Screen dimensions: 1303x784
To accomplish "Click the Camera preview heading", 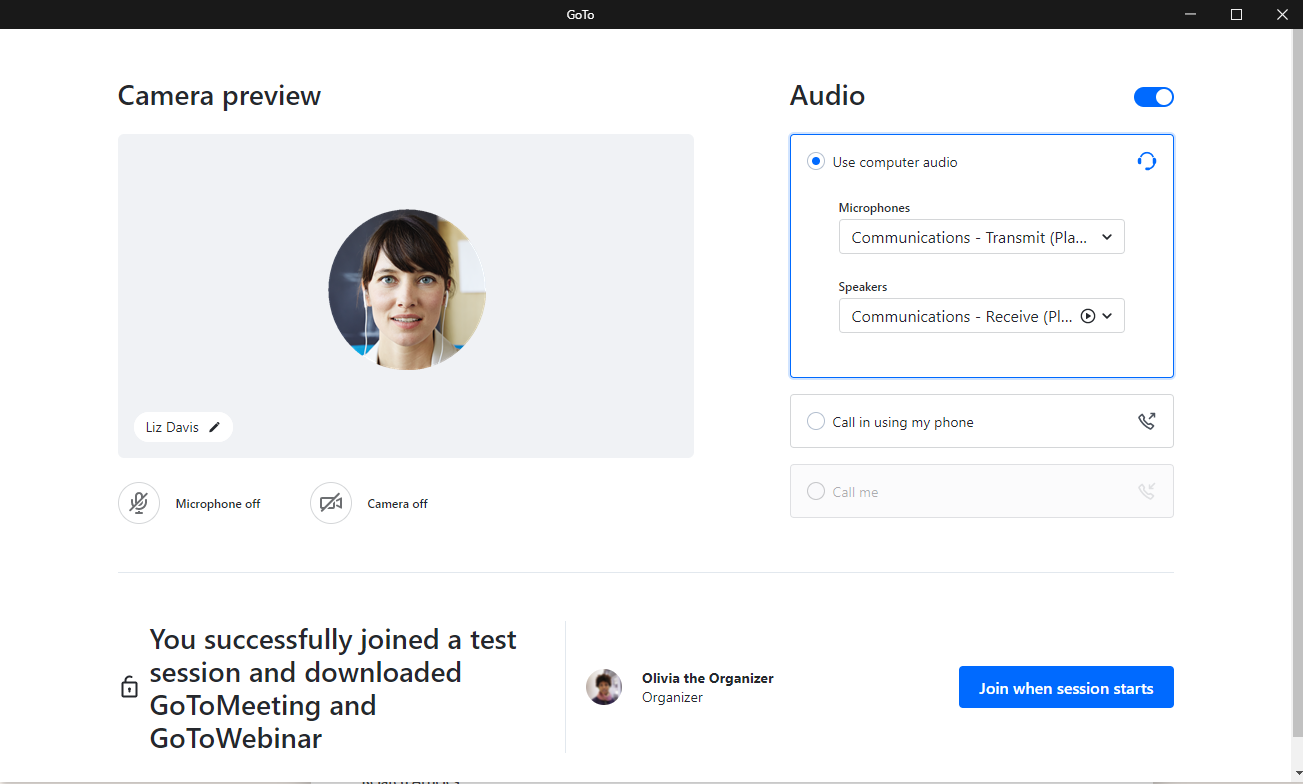I will coord(219,96).
